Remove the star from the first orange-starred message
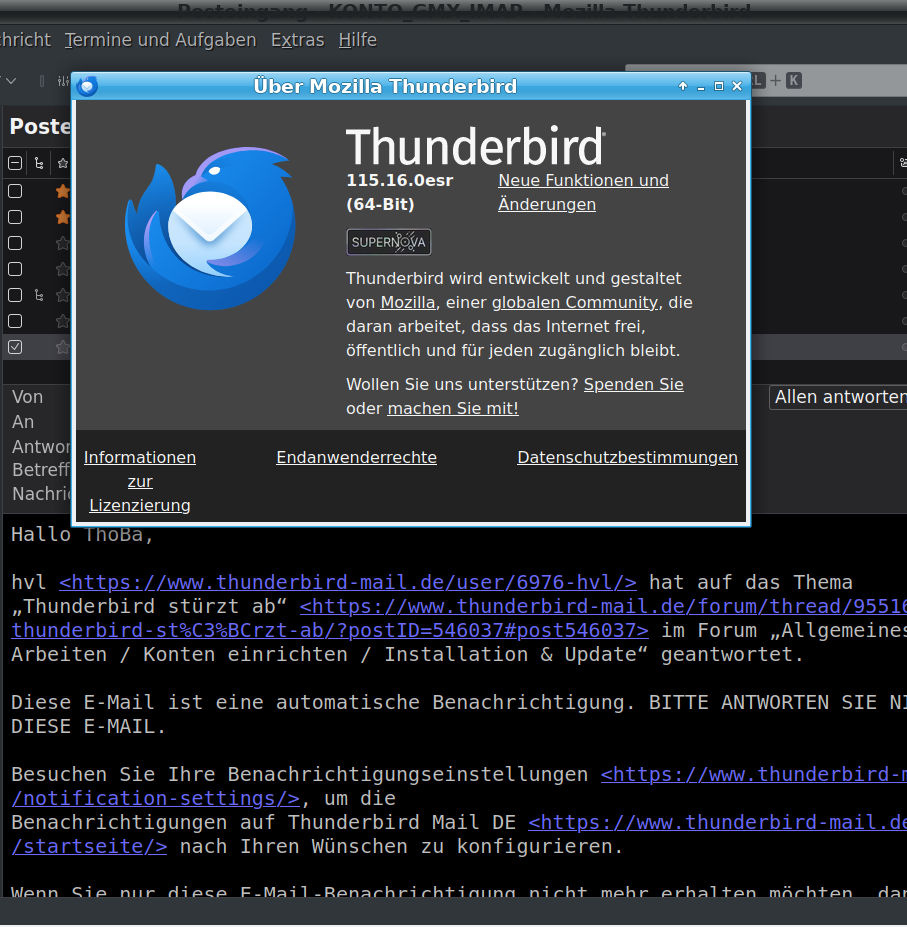This screenshot has width=907, height=927. coord(63,191)
